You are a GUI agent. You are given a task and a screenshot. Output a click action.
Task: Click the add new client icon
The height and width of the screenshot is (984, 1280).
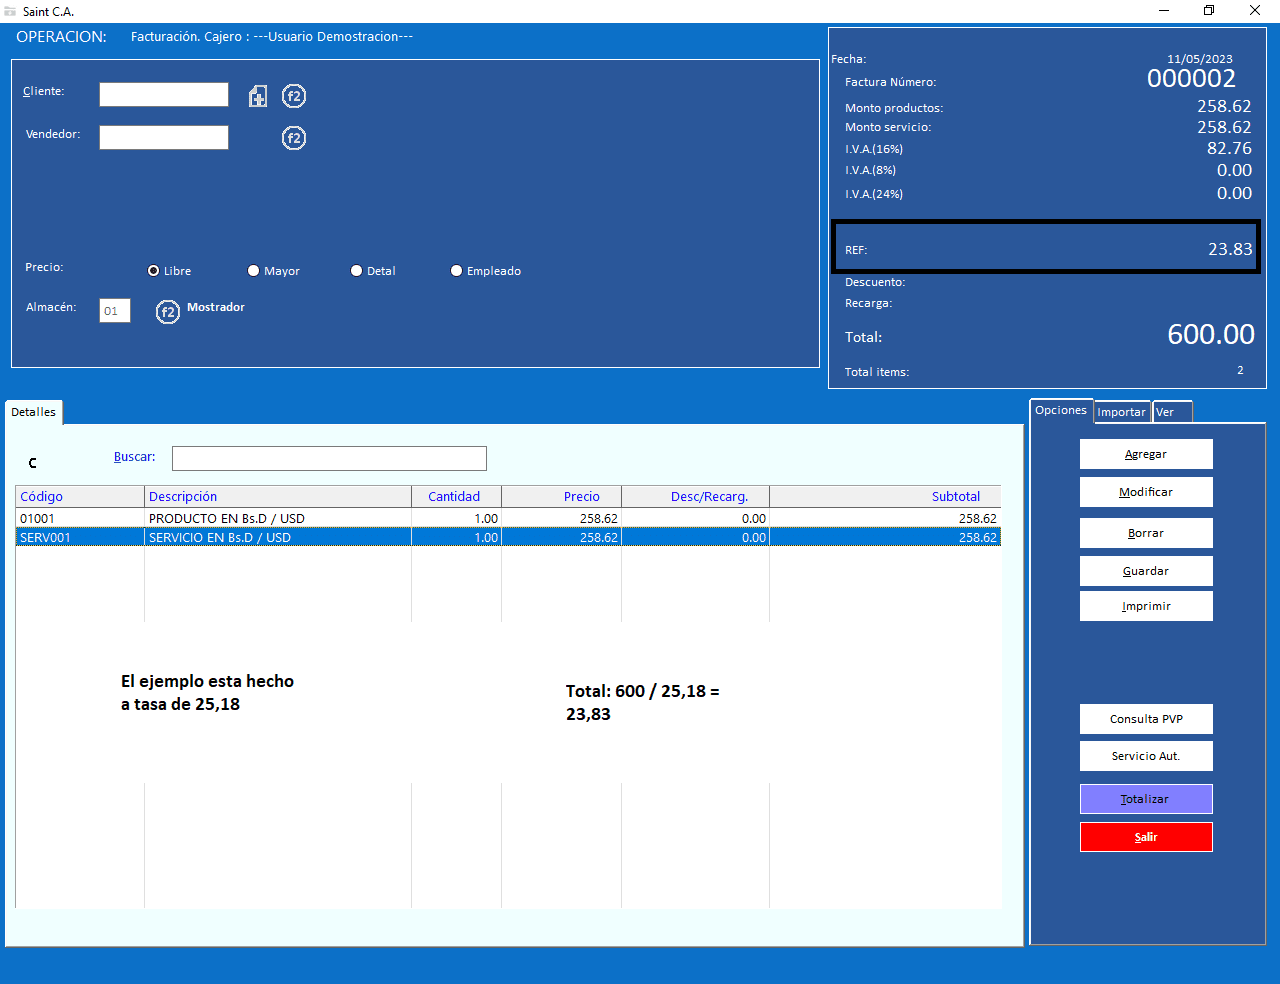click(258, 96)
